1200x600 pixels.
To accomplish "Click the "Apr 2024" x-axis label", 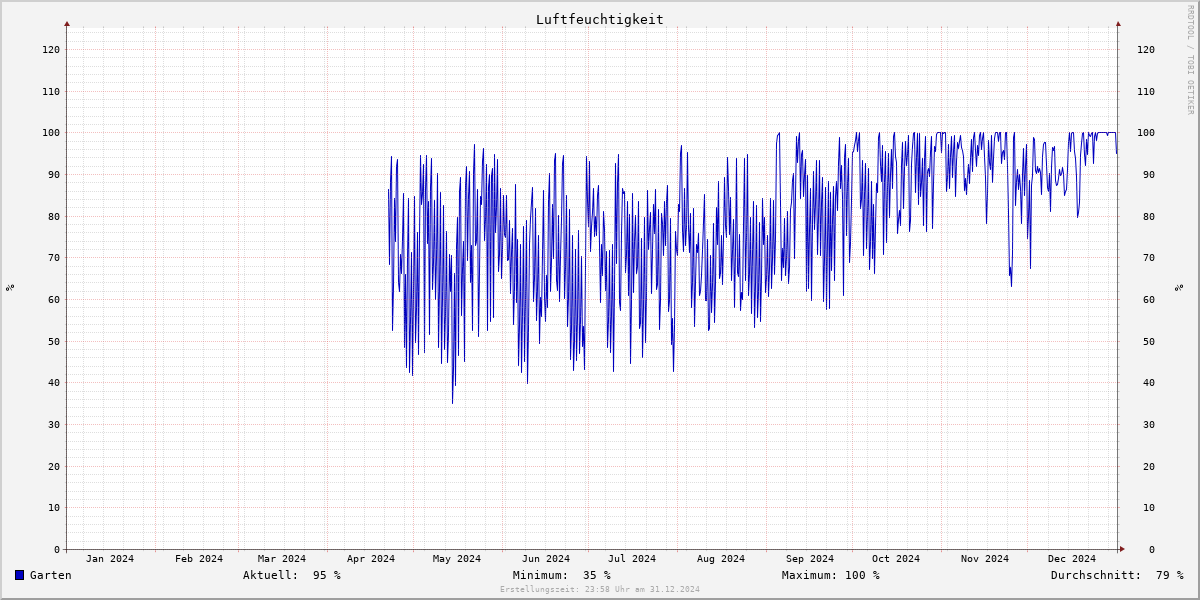I will 371,558.
